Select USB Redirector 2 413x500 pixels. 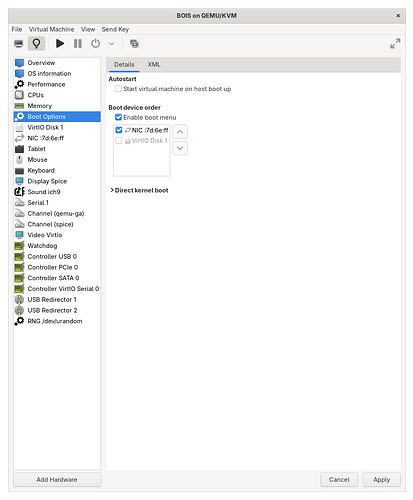point(57,310)
